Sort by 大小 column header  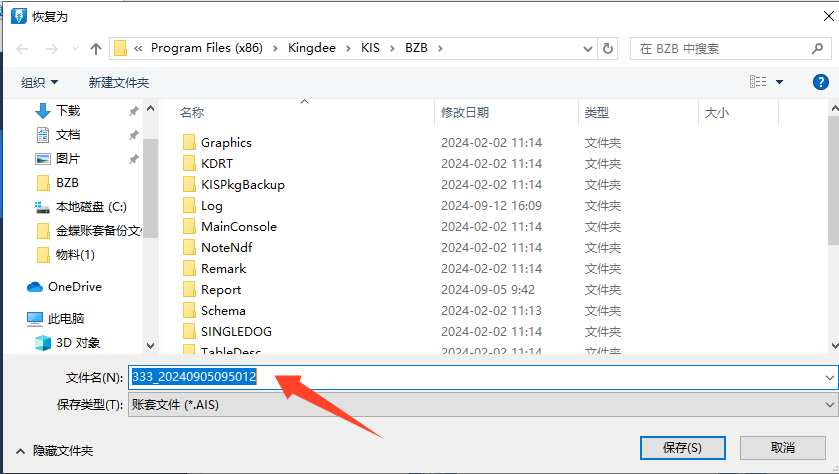[x=716, y=112]
